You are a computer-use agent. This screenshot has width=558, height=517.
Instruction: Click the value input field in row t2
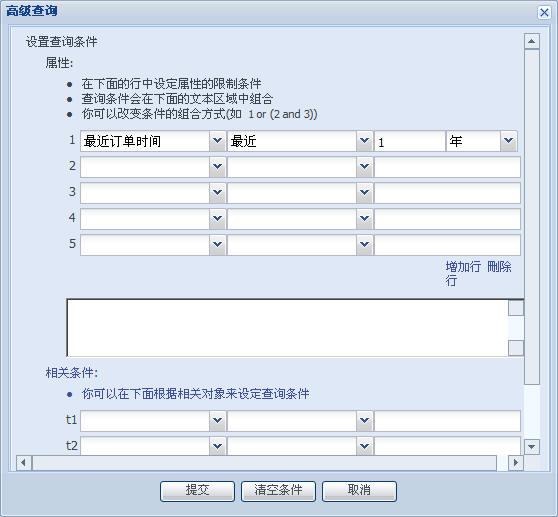point(447,446)
